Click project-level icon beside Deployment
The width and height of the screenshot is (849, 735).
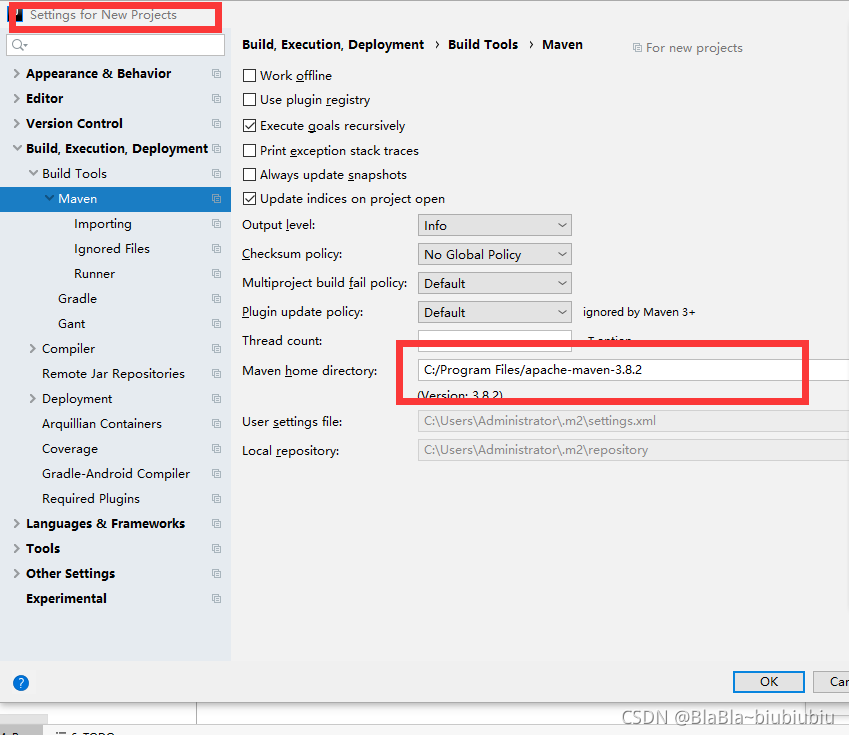coord(217,399)
